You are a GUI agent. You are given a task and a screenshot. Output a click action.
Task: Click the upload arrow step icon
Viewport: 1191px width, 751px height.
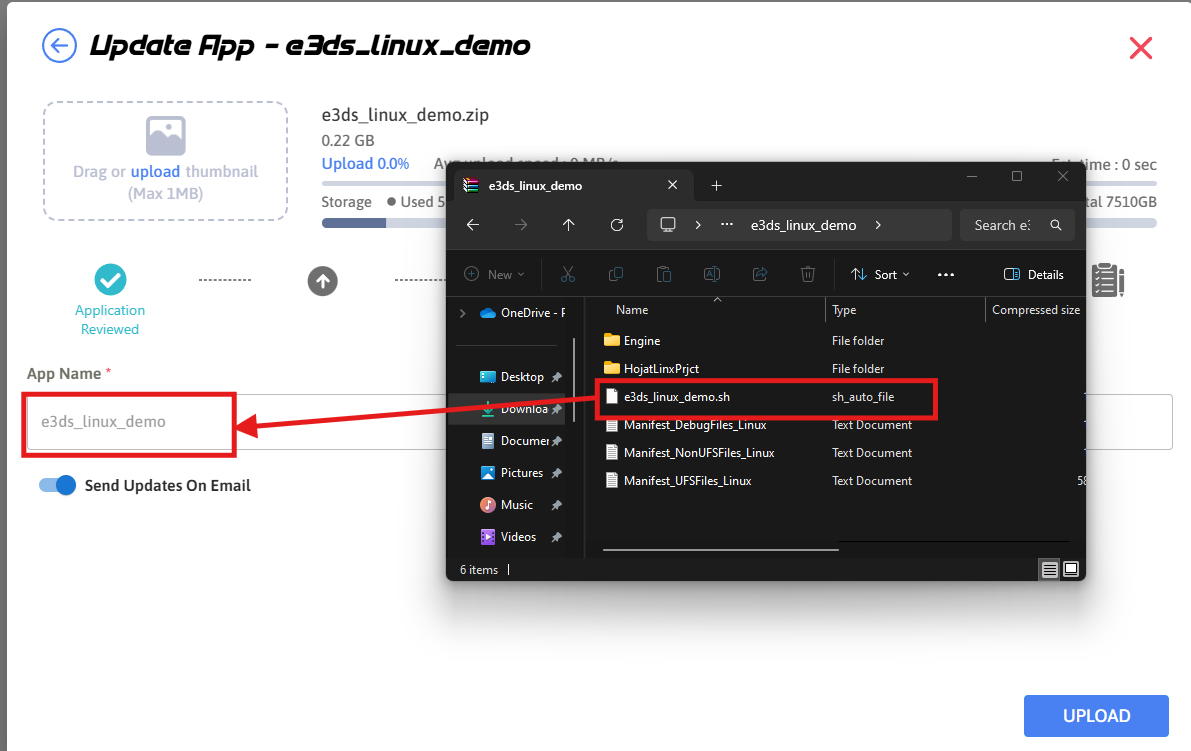pyautogui.click(x=322, y=281)
